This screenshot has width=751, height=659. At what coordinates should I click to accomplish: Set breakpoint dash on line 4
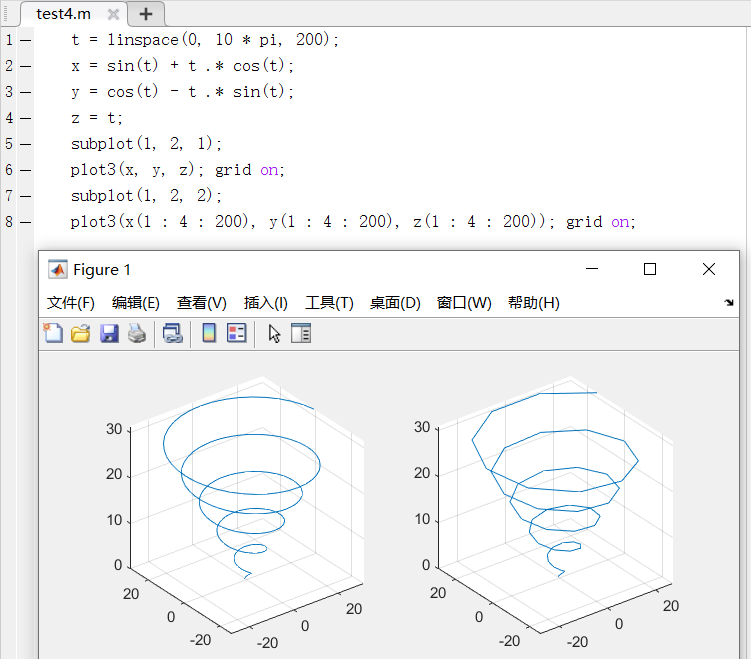click(x=26, y=118)
